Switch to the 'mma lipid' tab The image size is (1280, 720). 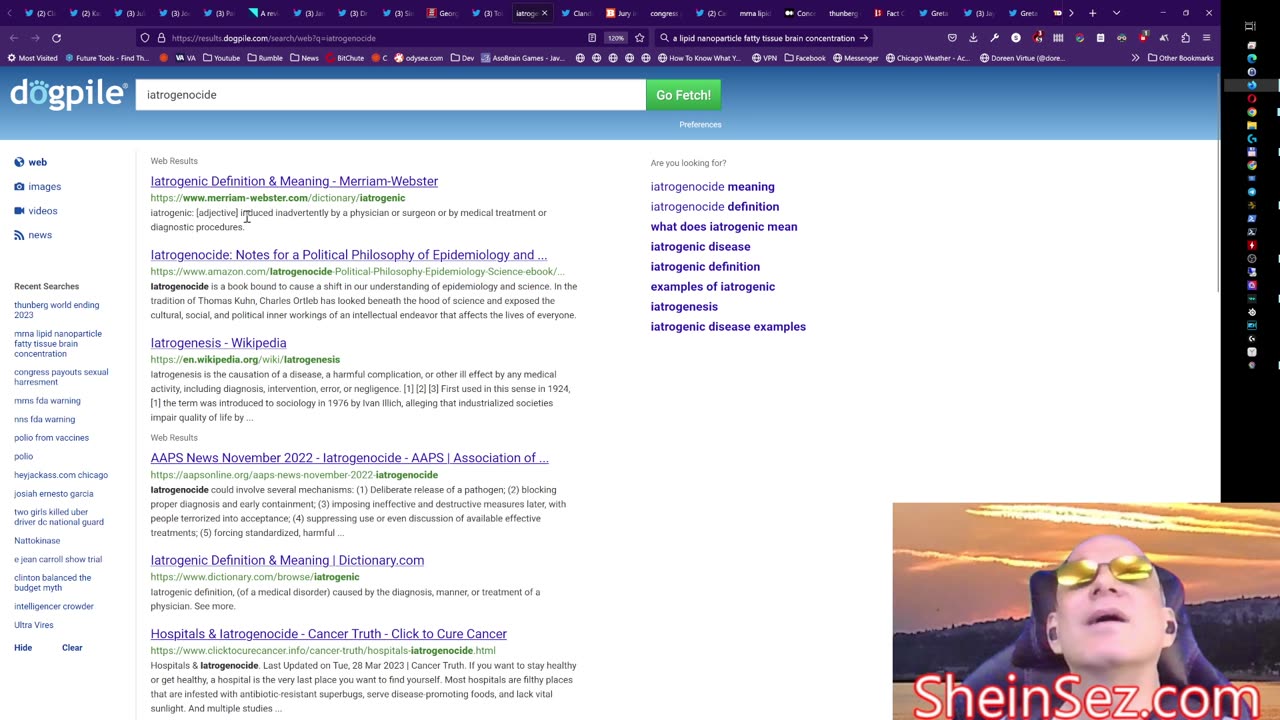tap(755, 13)
